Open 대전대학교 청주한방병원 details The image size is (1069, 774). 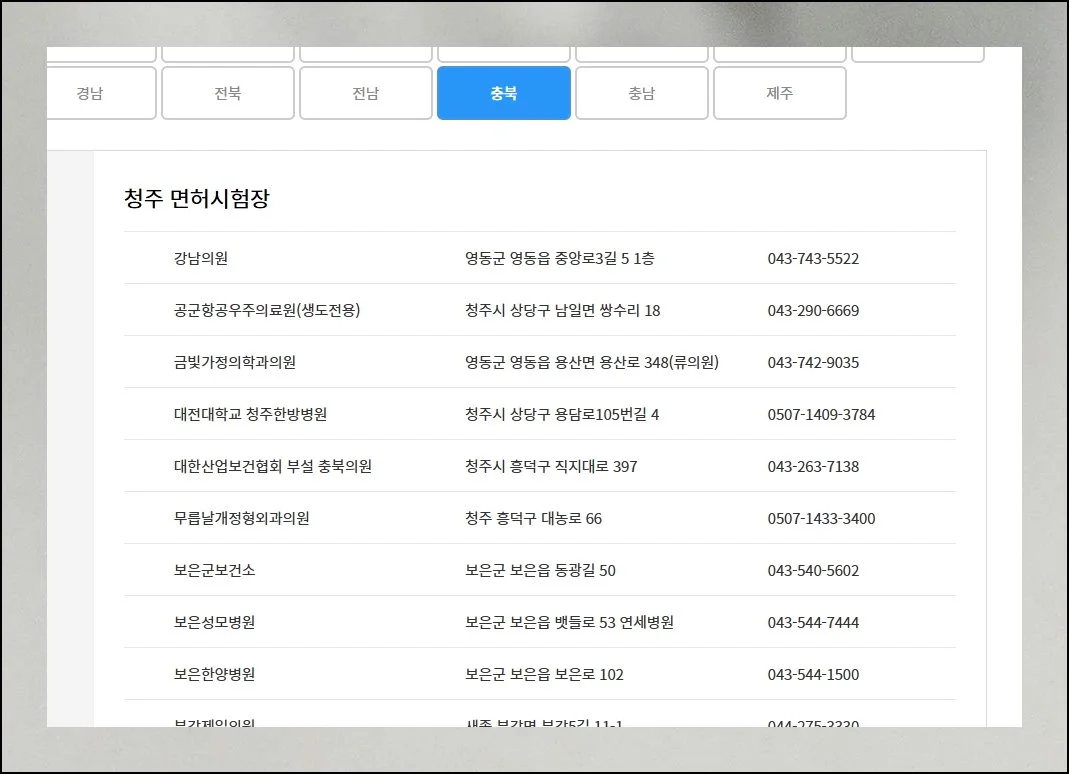251,414
